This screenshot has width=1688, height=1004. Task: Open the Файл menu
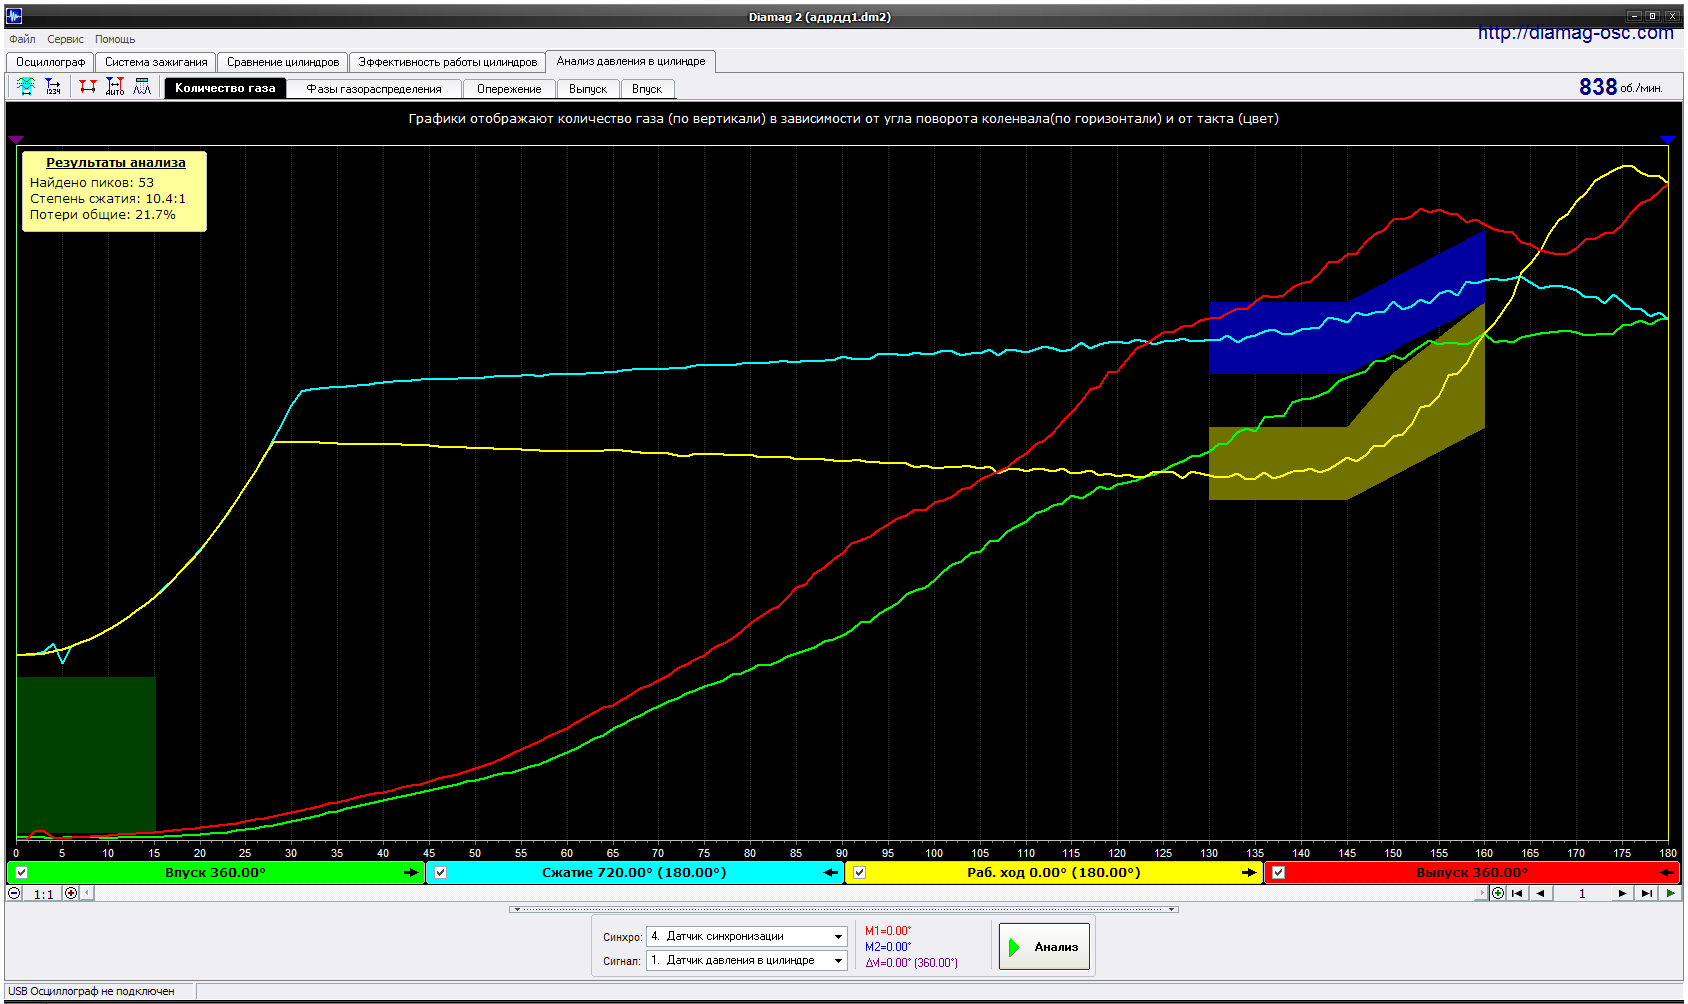[22, 39]
